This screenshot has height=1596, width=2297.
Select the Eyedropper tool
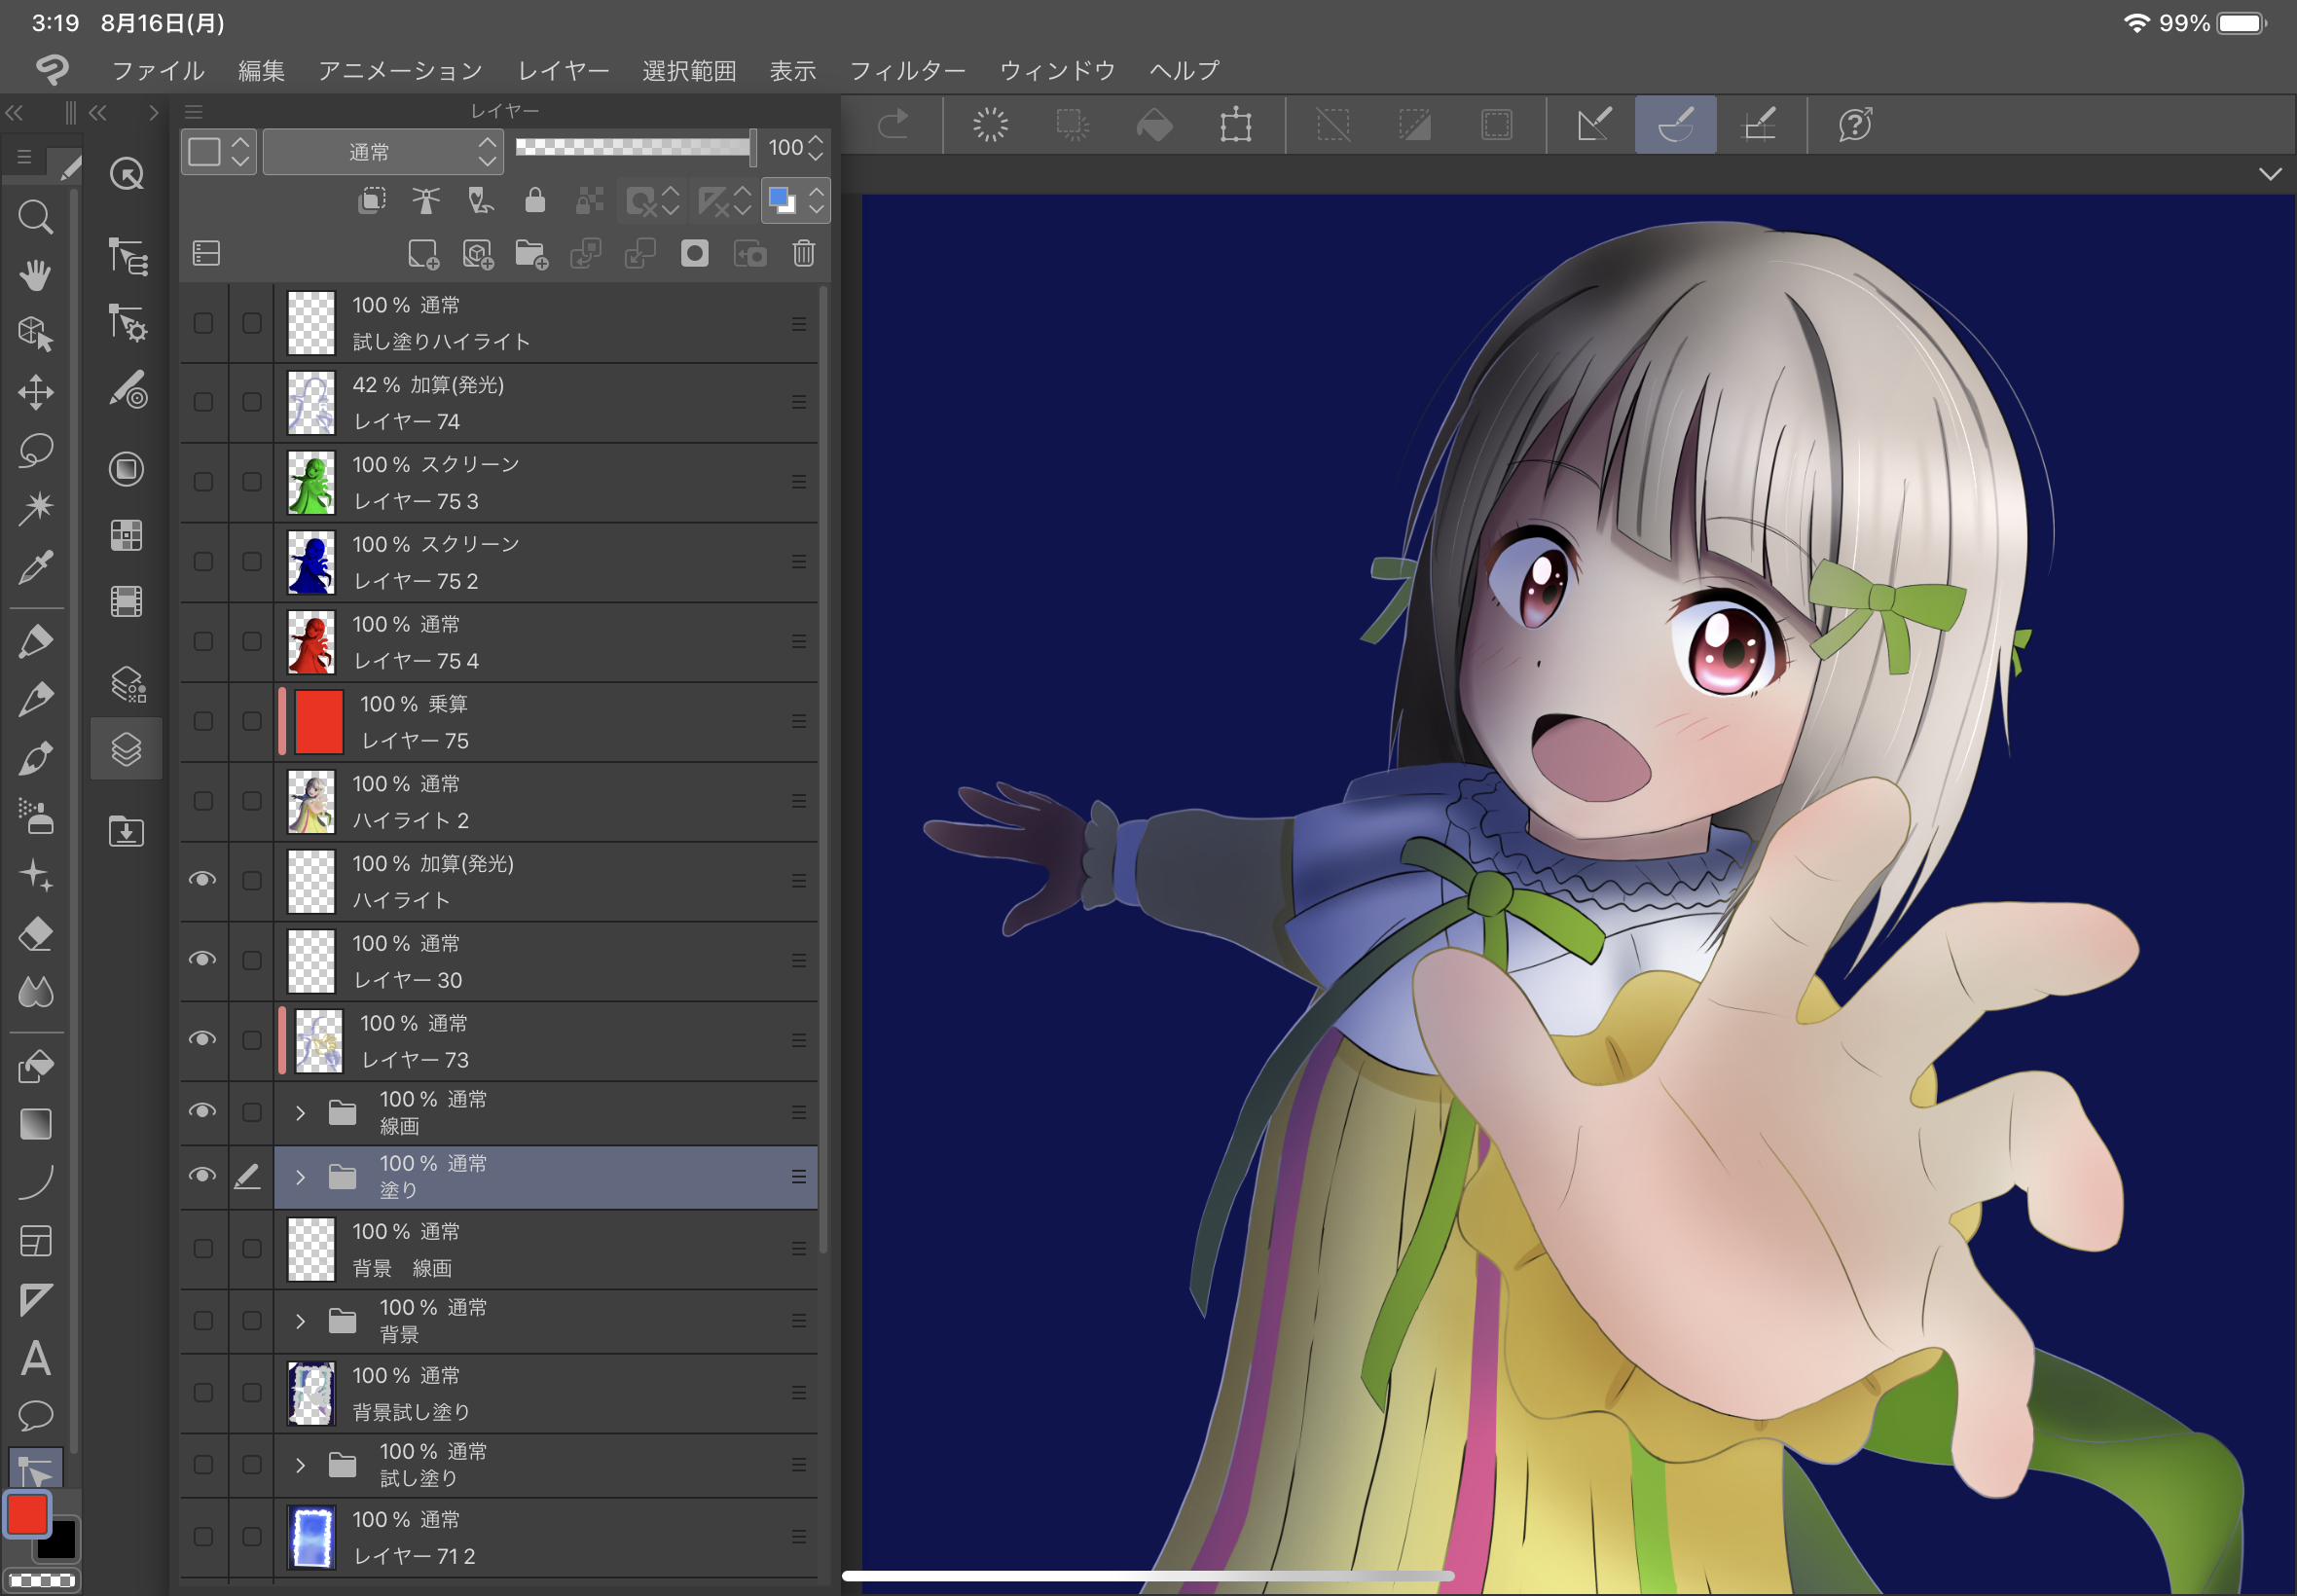36,567
